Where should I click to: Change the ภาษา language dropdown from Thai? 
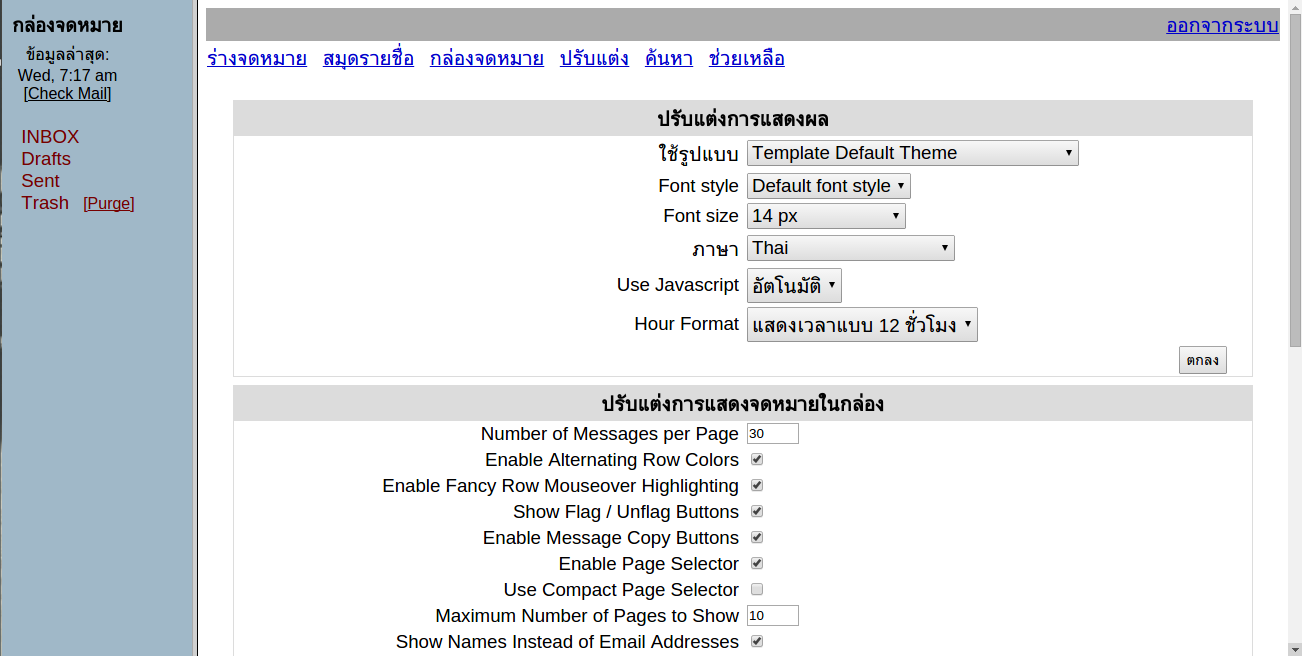(x=850, y=248)
